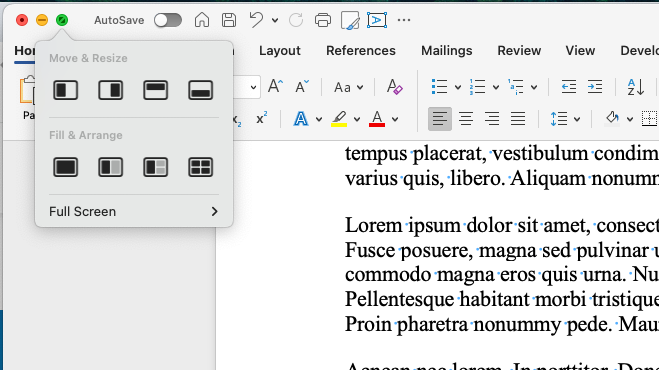659x370 pixels.
Task: Align text left
Action: [440, 119]
